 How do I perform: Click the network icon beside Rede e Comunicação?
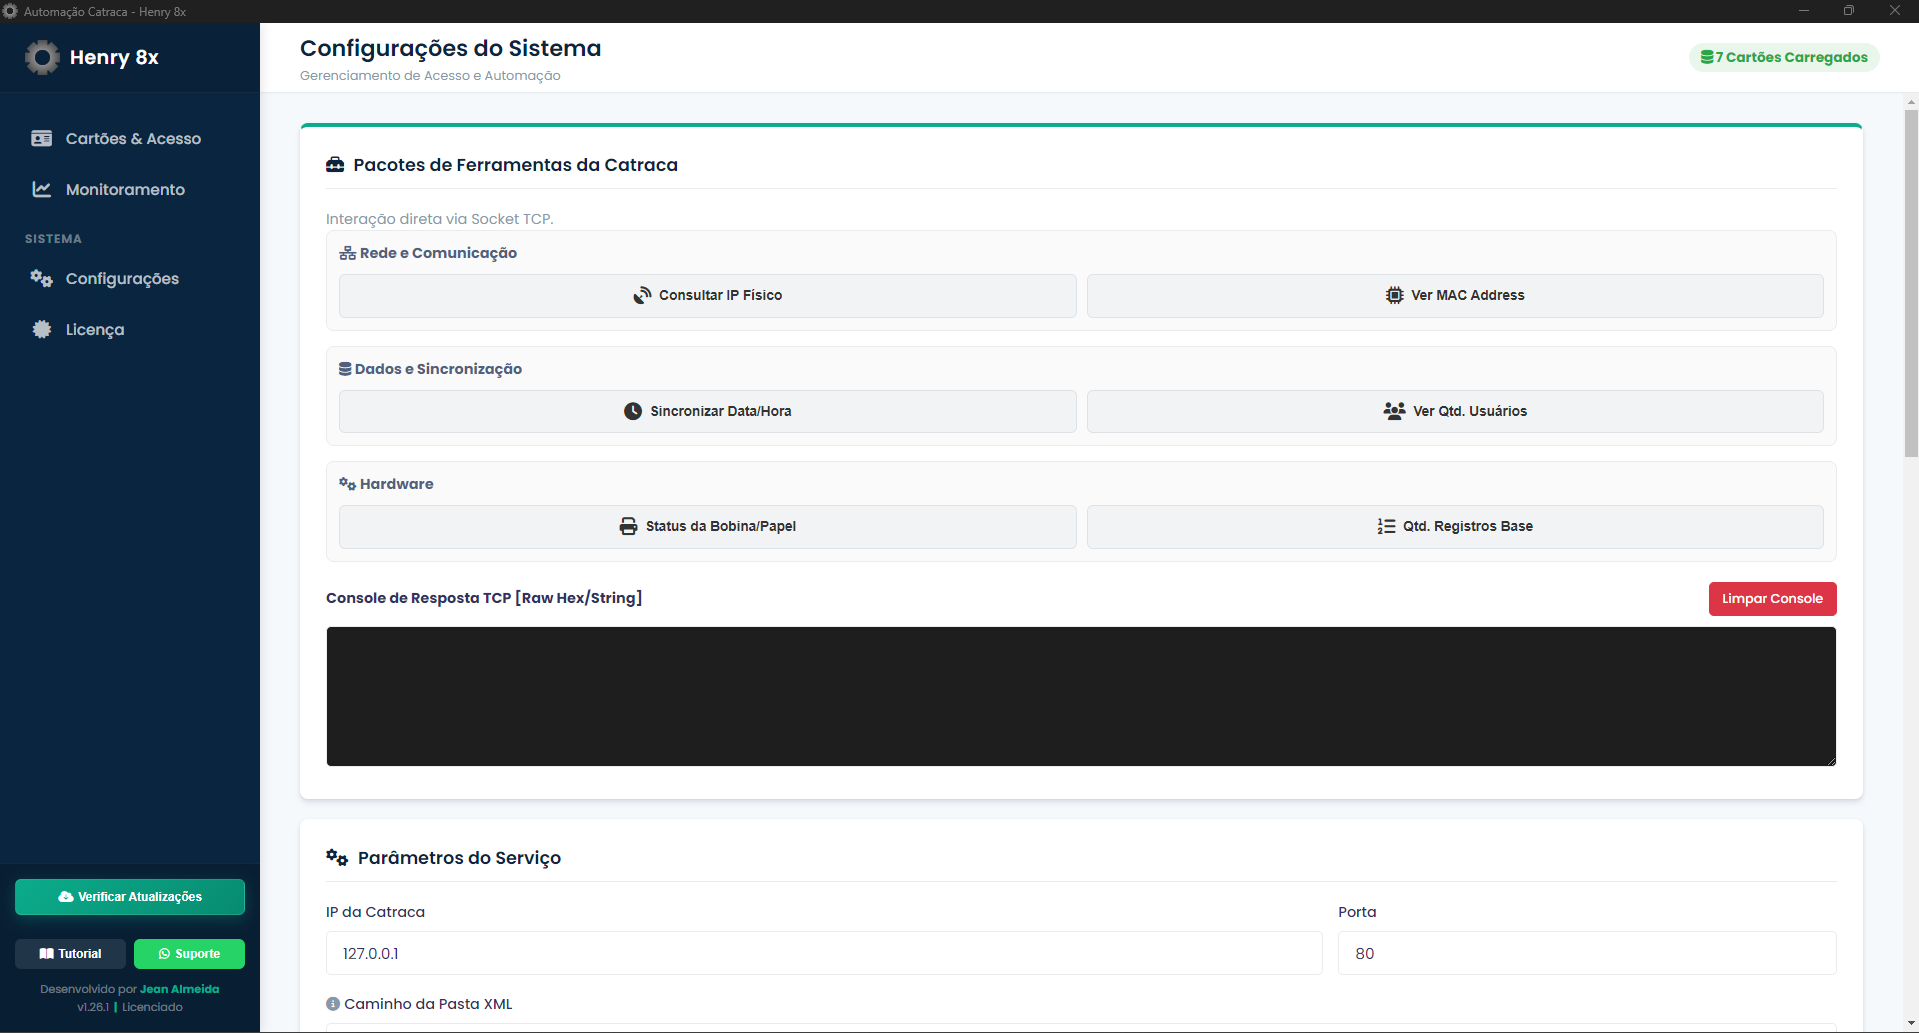click(347, 253)
